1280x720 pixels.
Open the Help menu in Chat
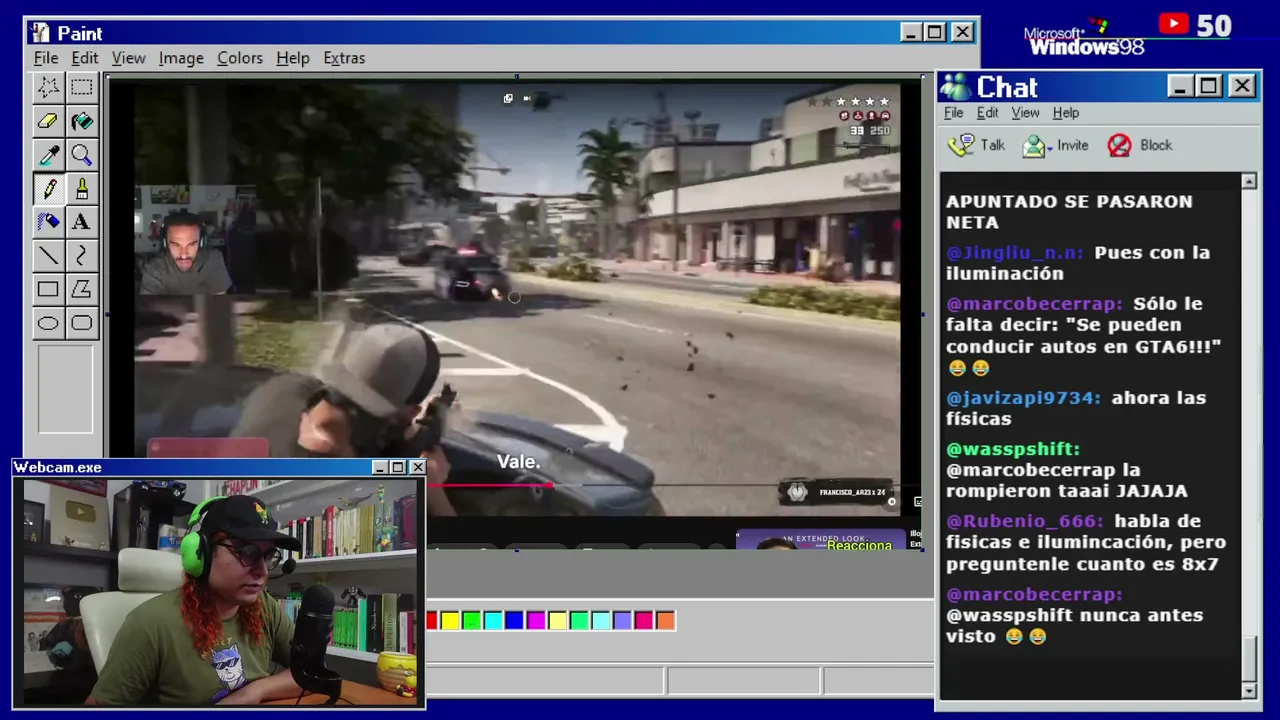[x=1066, y=113]
